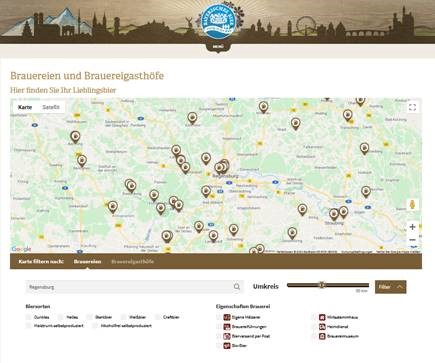Collapse the Filter panel
This screenshot has height=363, width=435.
click(390, 287)
